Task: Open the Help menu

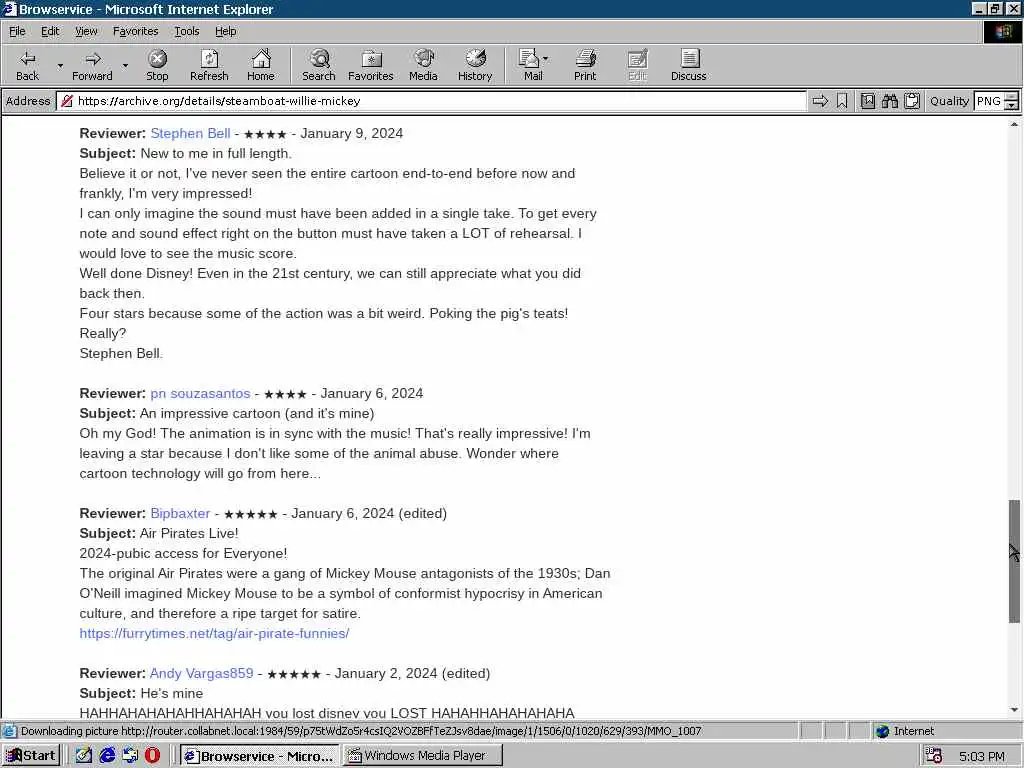Action: (x=225, y=31)
